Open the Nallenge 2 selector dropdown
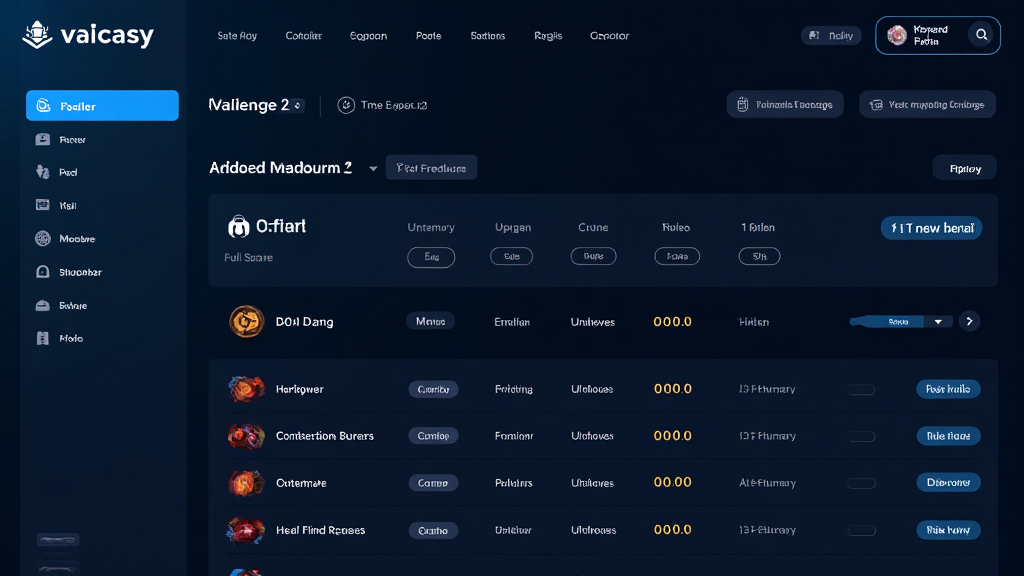 coord(298,105)
